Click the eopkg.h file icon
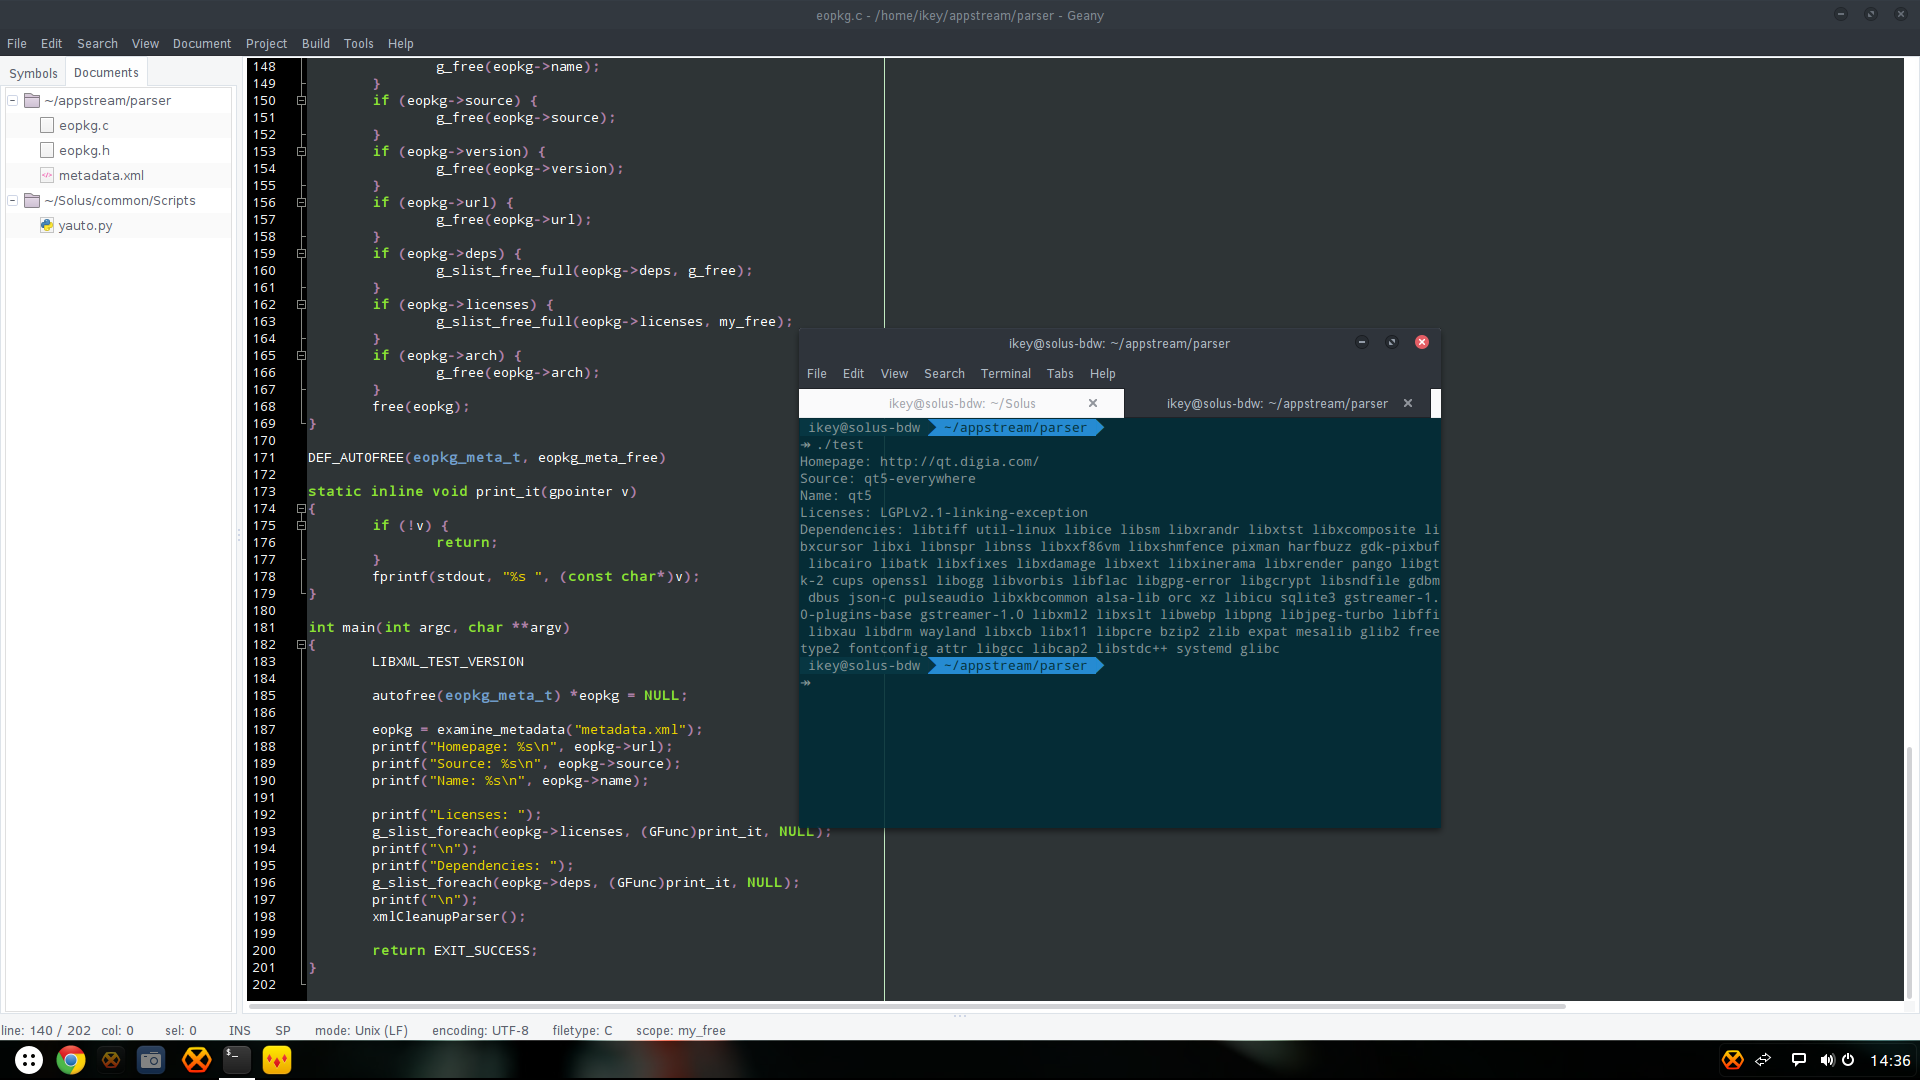This screenshot has width=1920, height=1080. point(47,150)
